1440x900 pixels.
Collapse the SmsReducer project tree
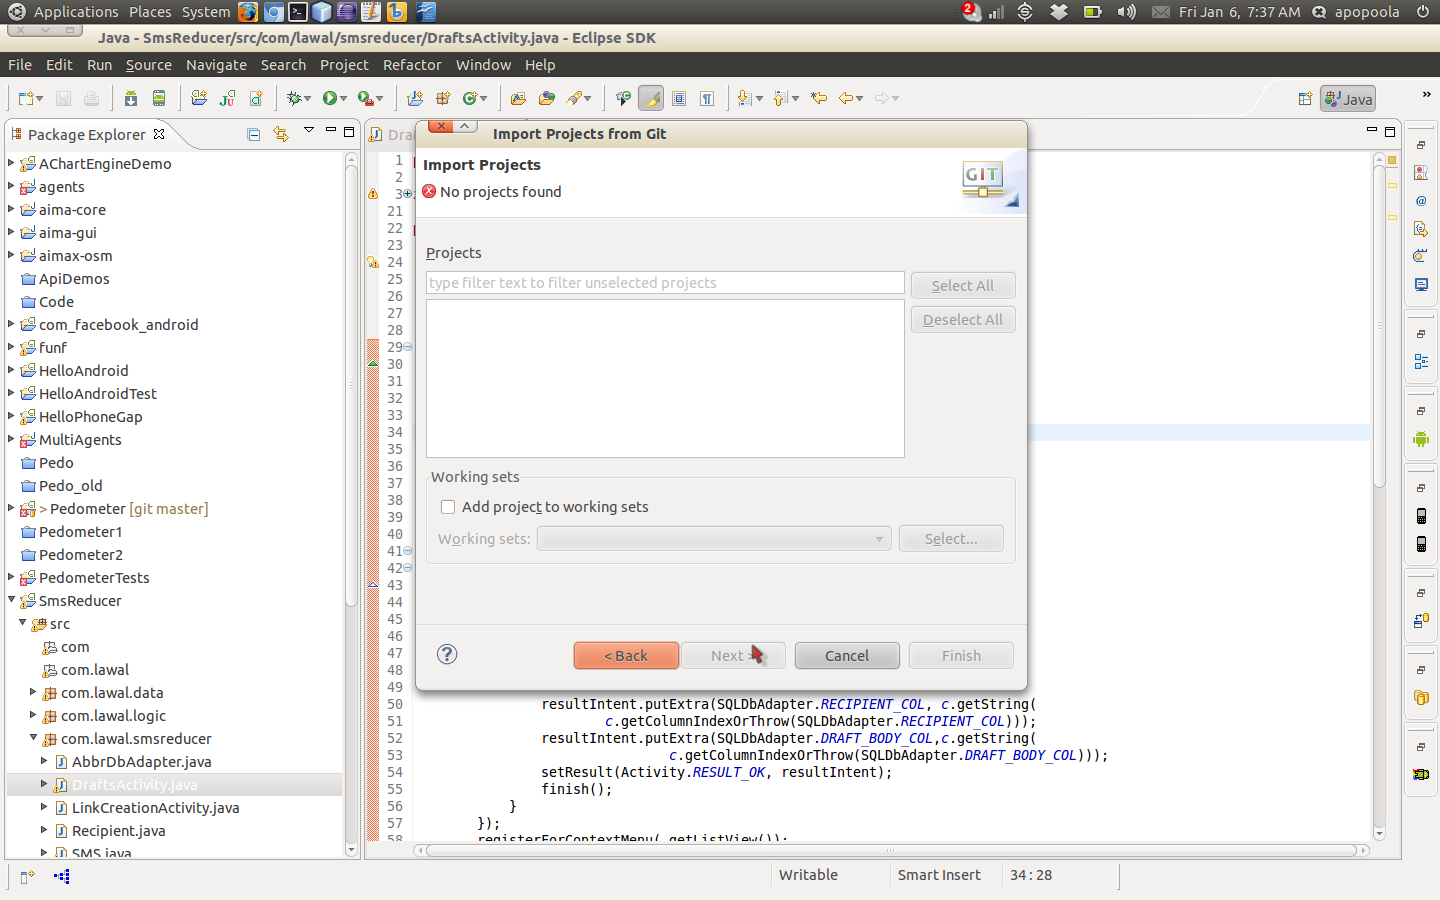[12, 600]
